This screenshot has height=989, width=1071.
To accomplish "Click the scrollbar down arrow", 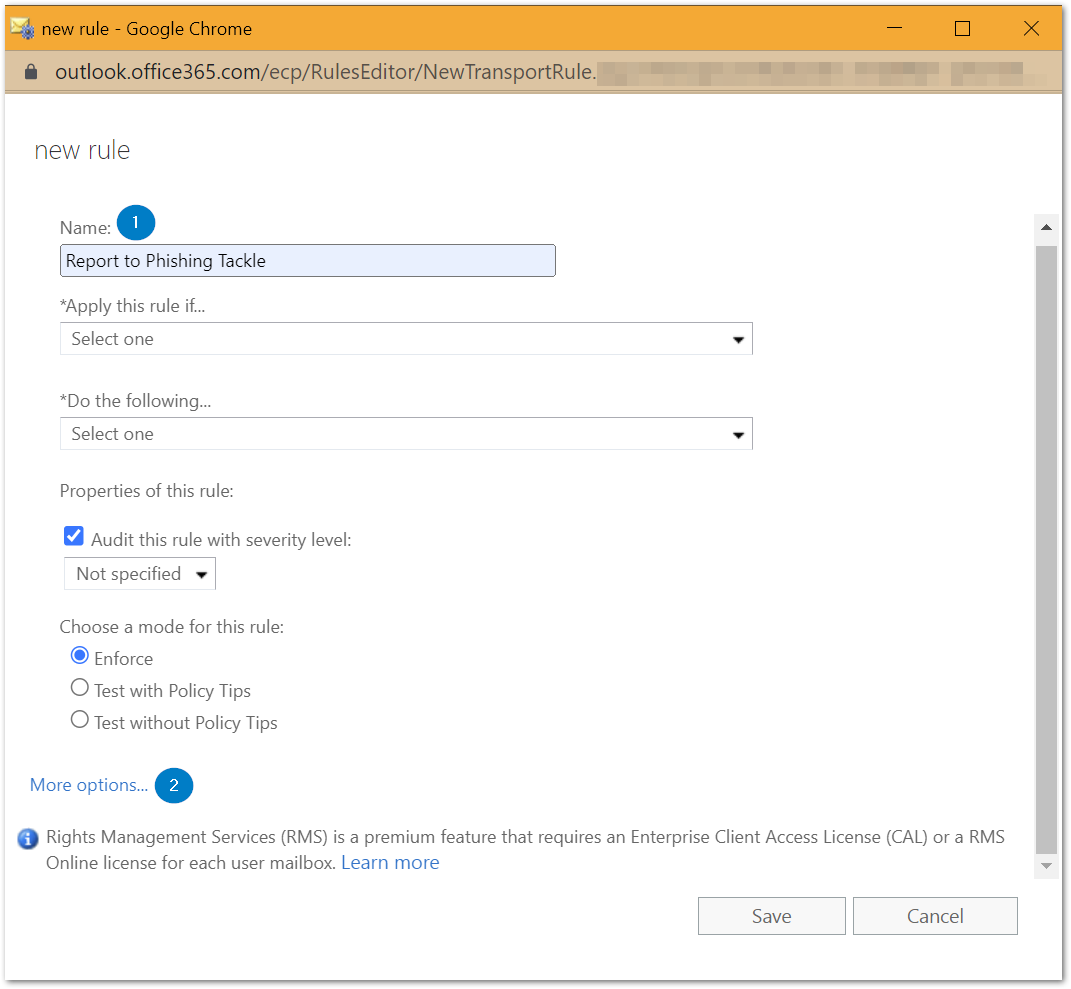I will [1046, 866].
